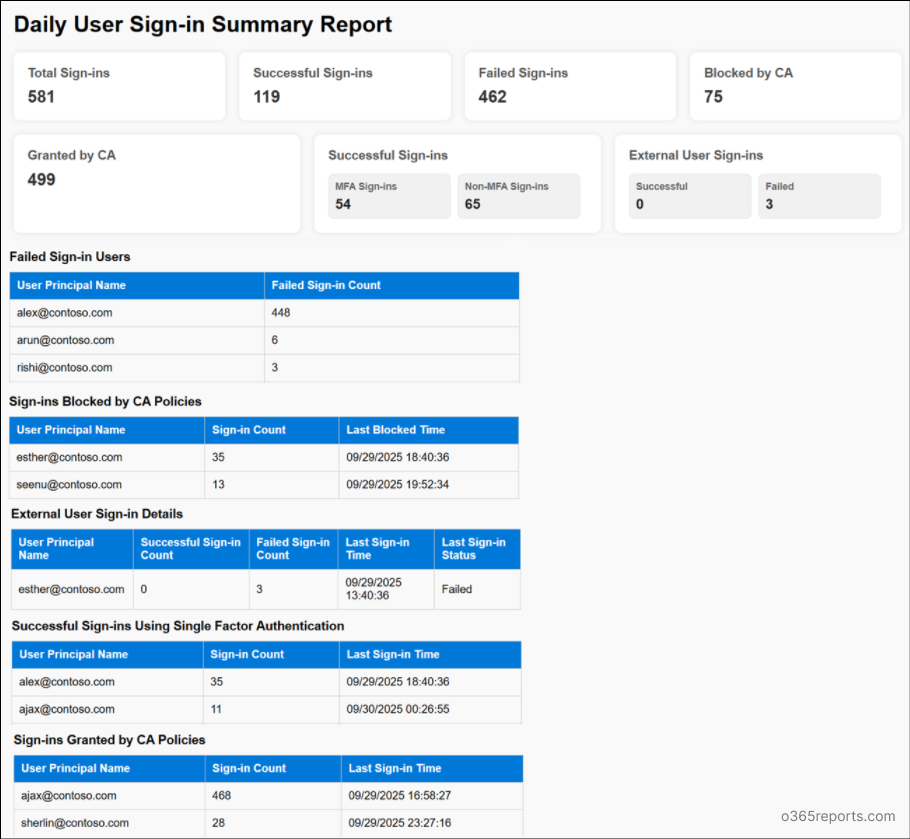Open the Failed Sign-ins card showing 462
910x839 pixels.
[x=570, y=86]
